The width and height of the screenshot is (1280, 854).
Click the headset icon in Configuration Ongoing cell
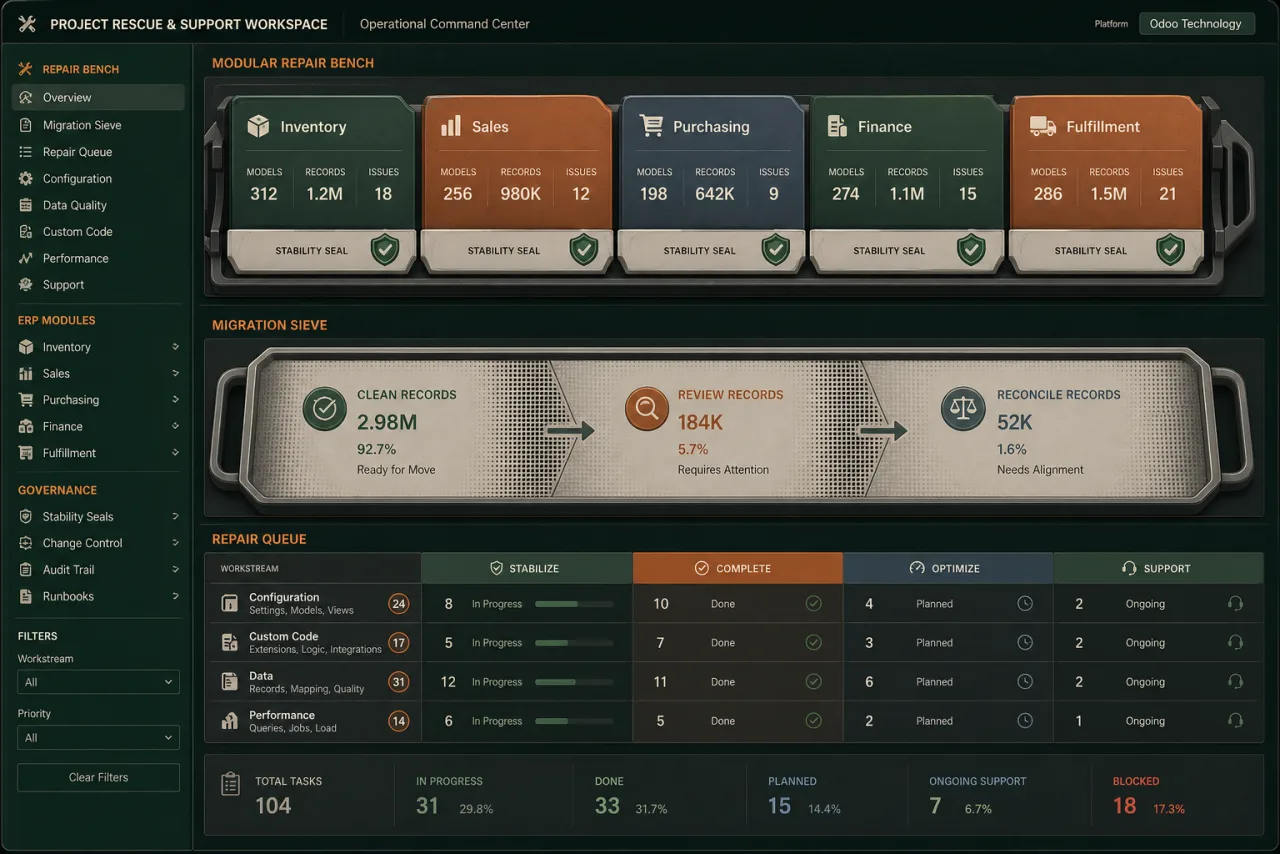click(1235, 603)
